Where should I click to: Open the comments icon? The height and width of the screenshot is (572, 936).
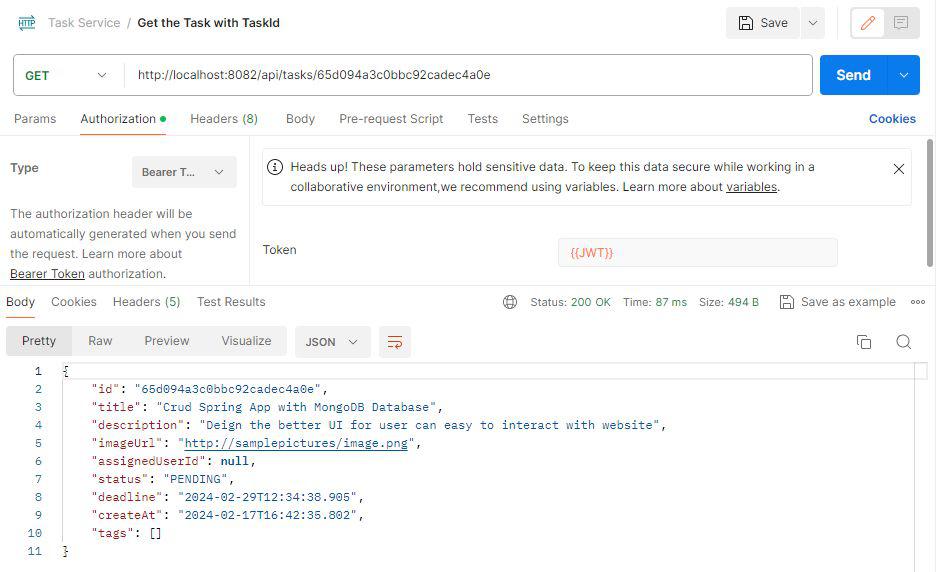901,23
